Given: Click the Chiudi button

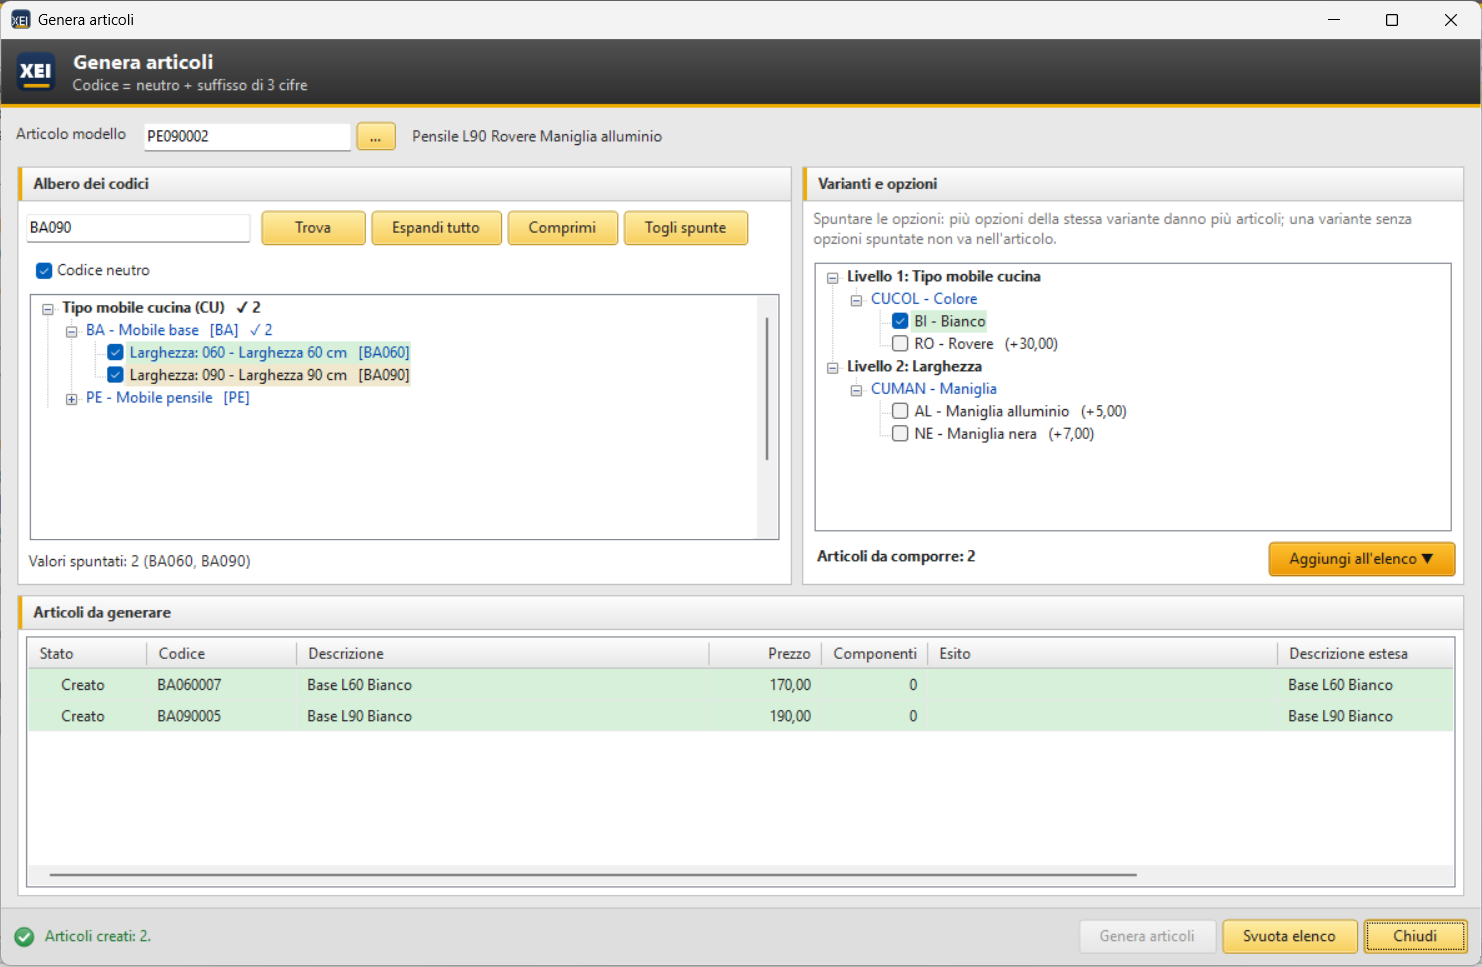Looking at the screenshot, I should point(1415,937).
